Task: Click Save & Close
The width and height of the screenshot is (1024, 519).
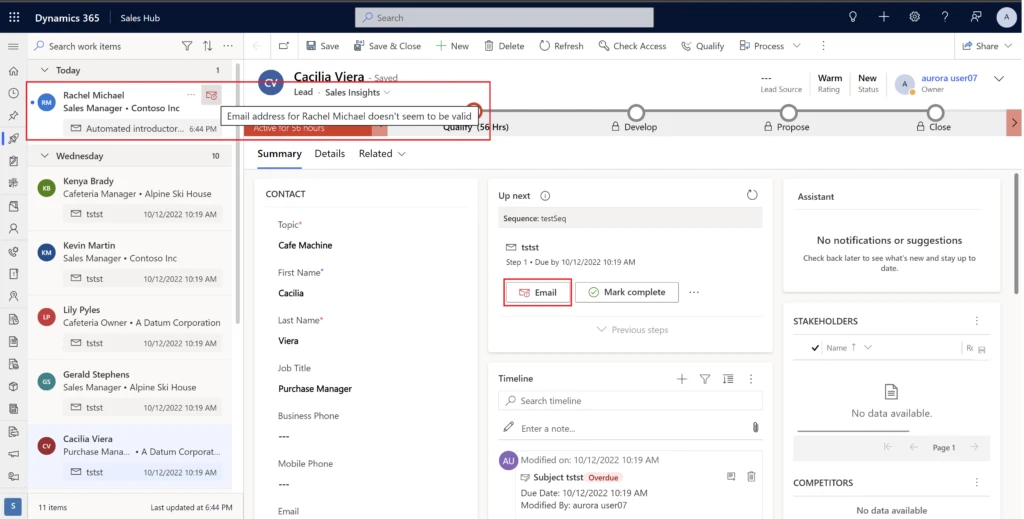Action: coord(387,46)
